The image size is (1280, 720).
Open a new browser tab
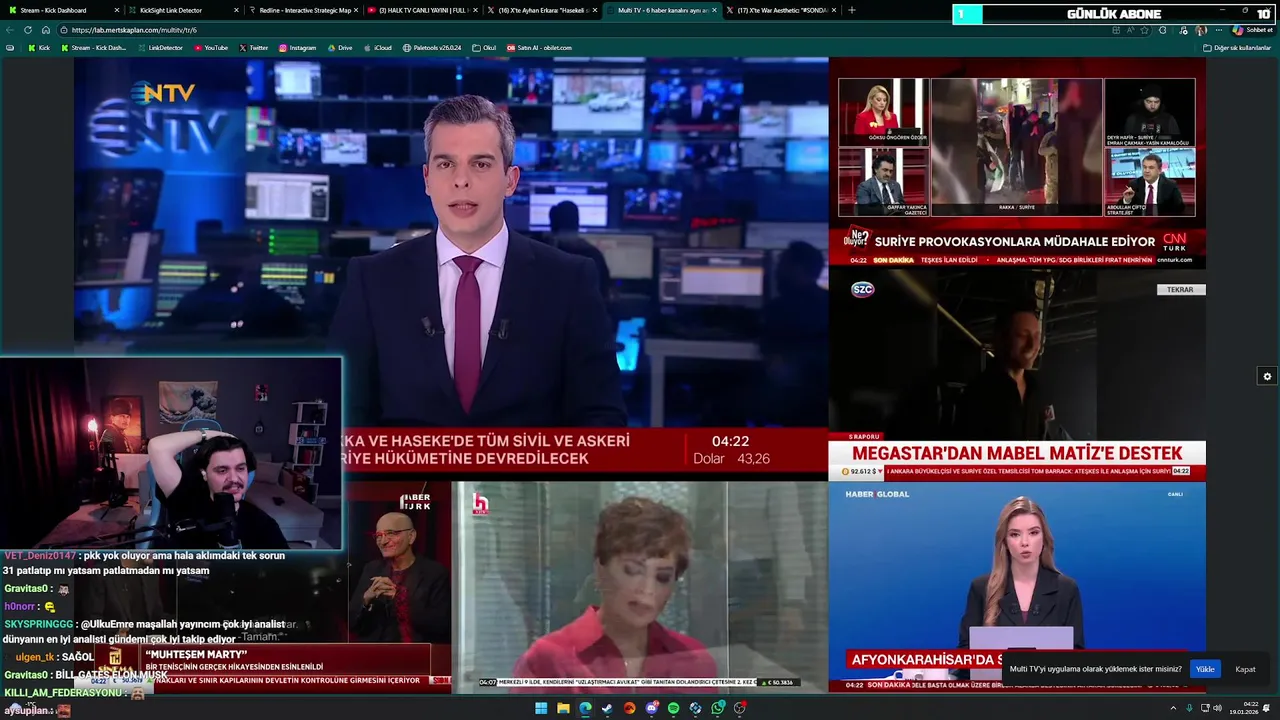coord(852,10)
